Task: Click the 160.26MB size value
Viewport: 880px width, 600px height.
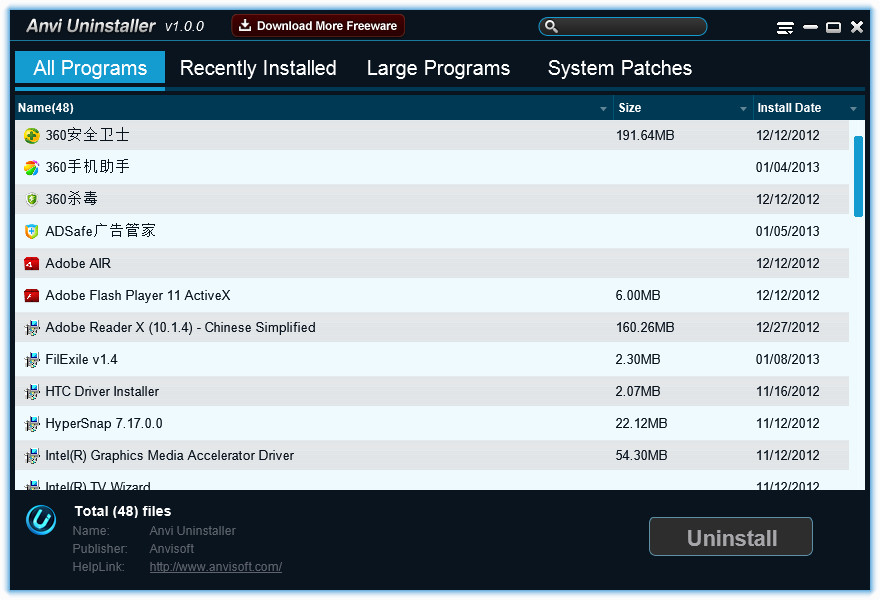Action: pos(645,327)
